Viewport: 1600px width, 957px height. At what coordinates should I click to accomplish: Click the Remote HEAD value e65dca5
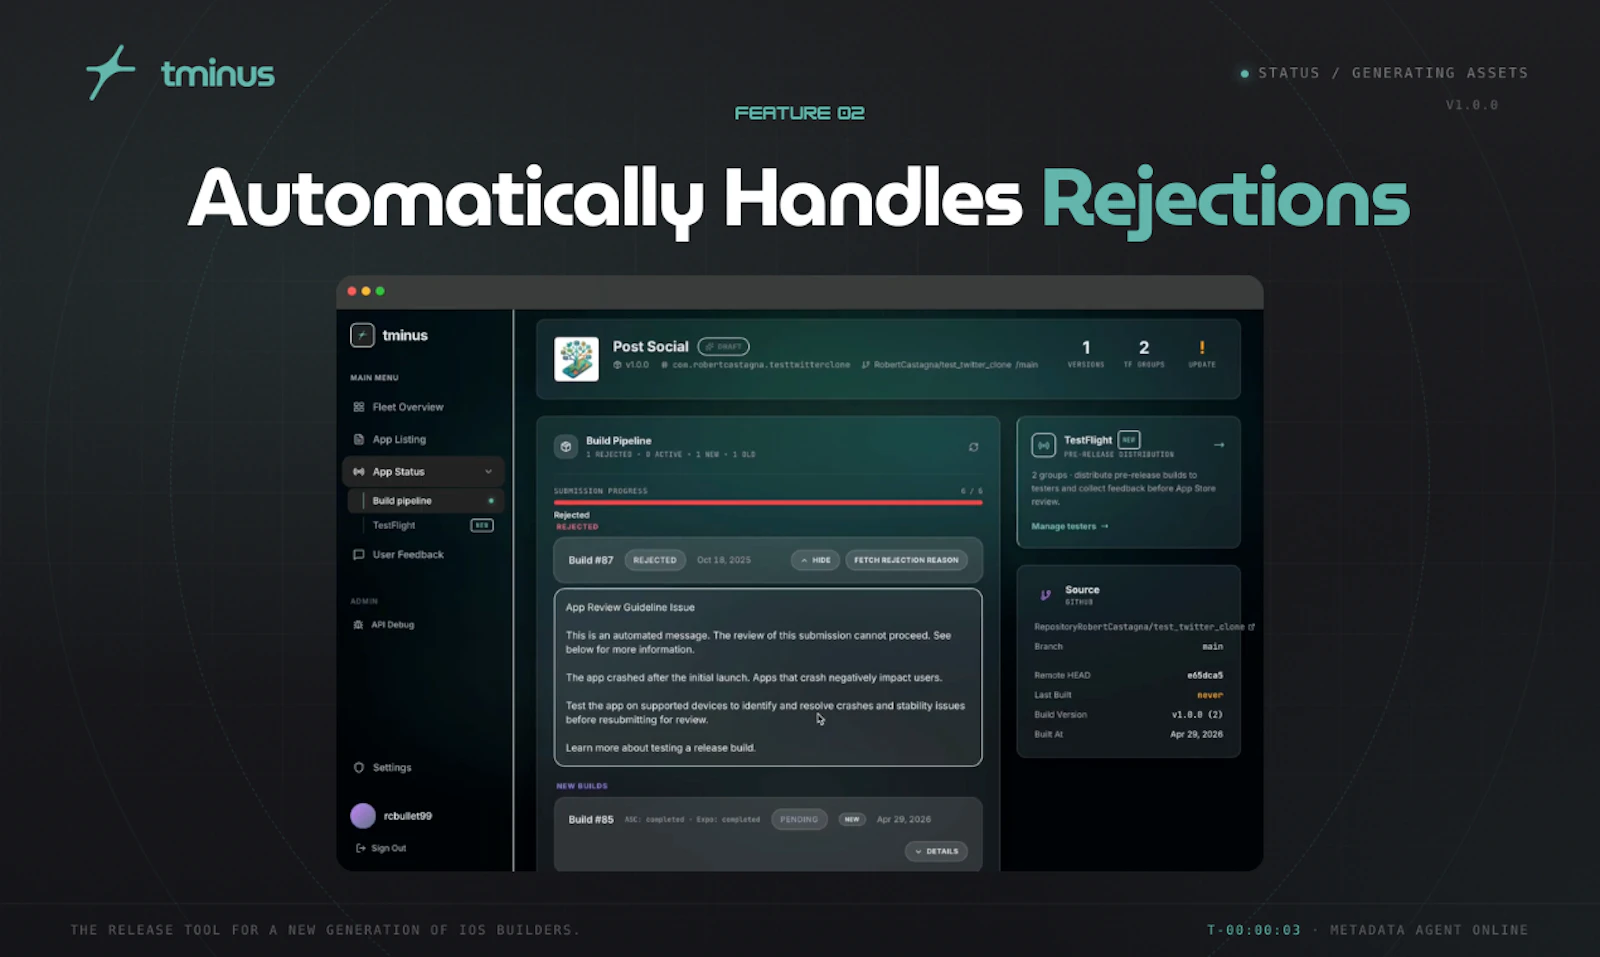[x=1205, y=675]
